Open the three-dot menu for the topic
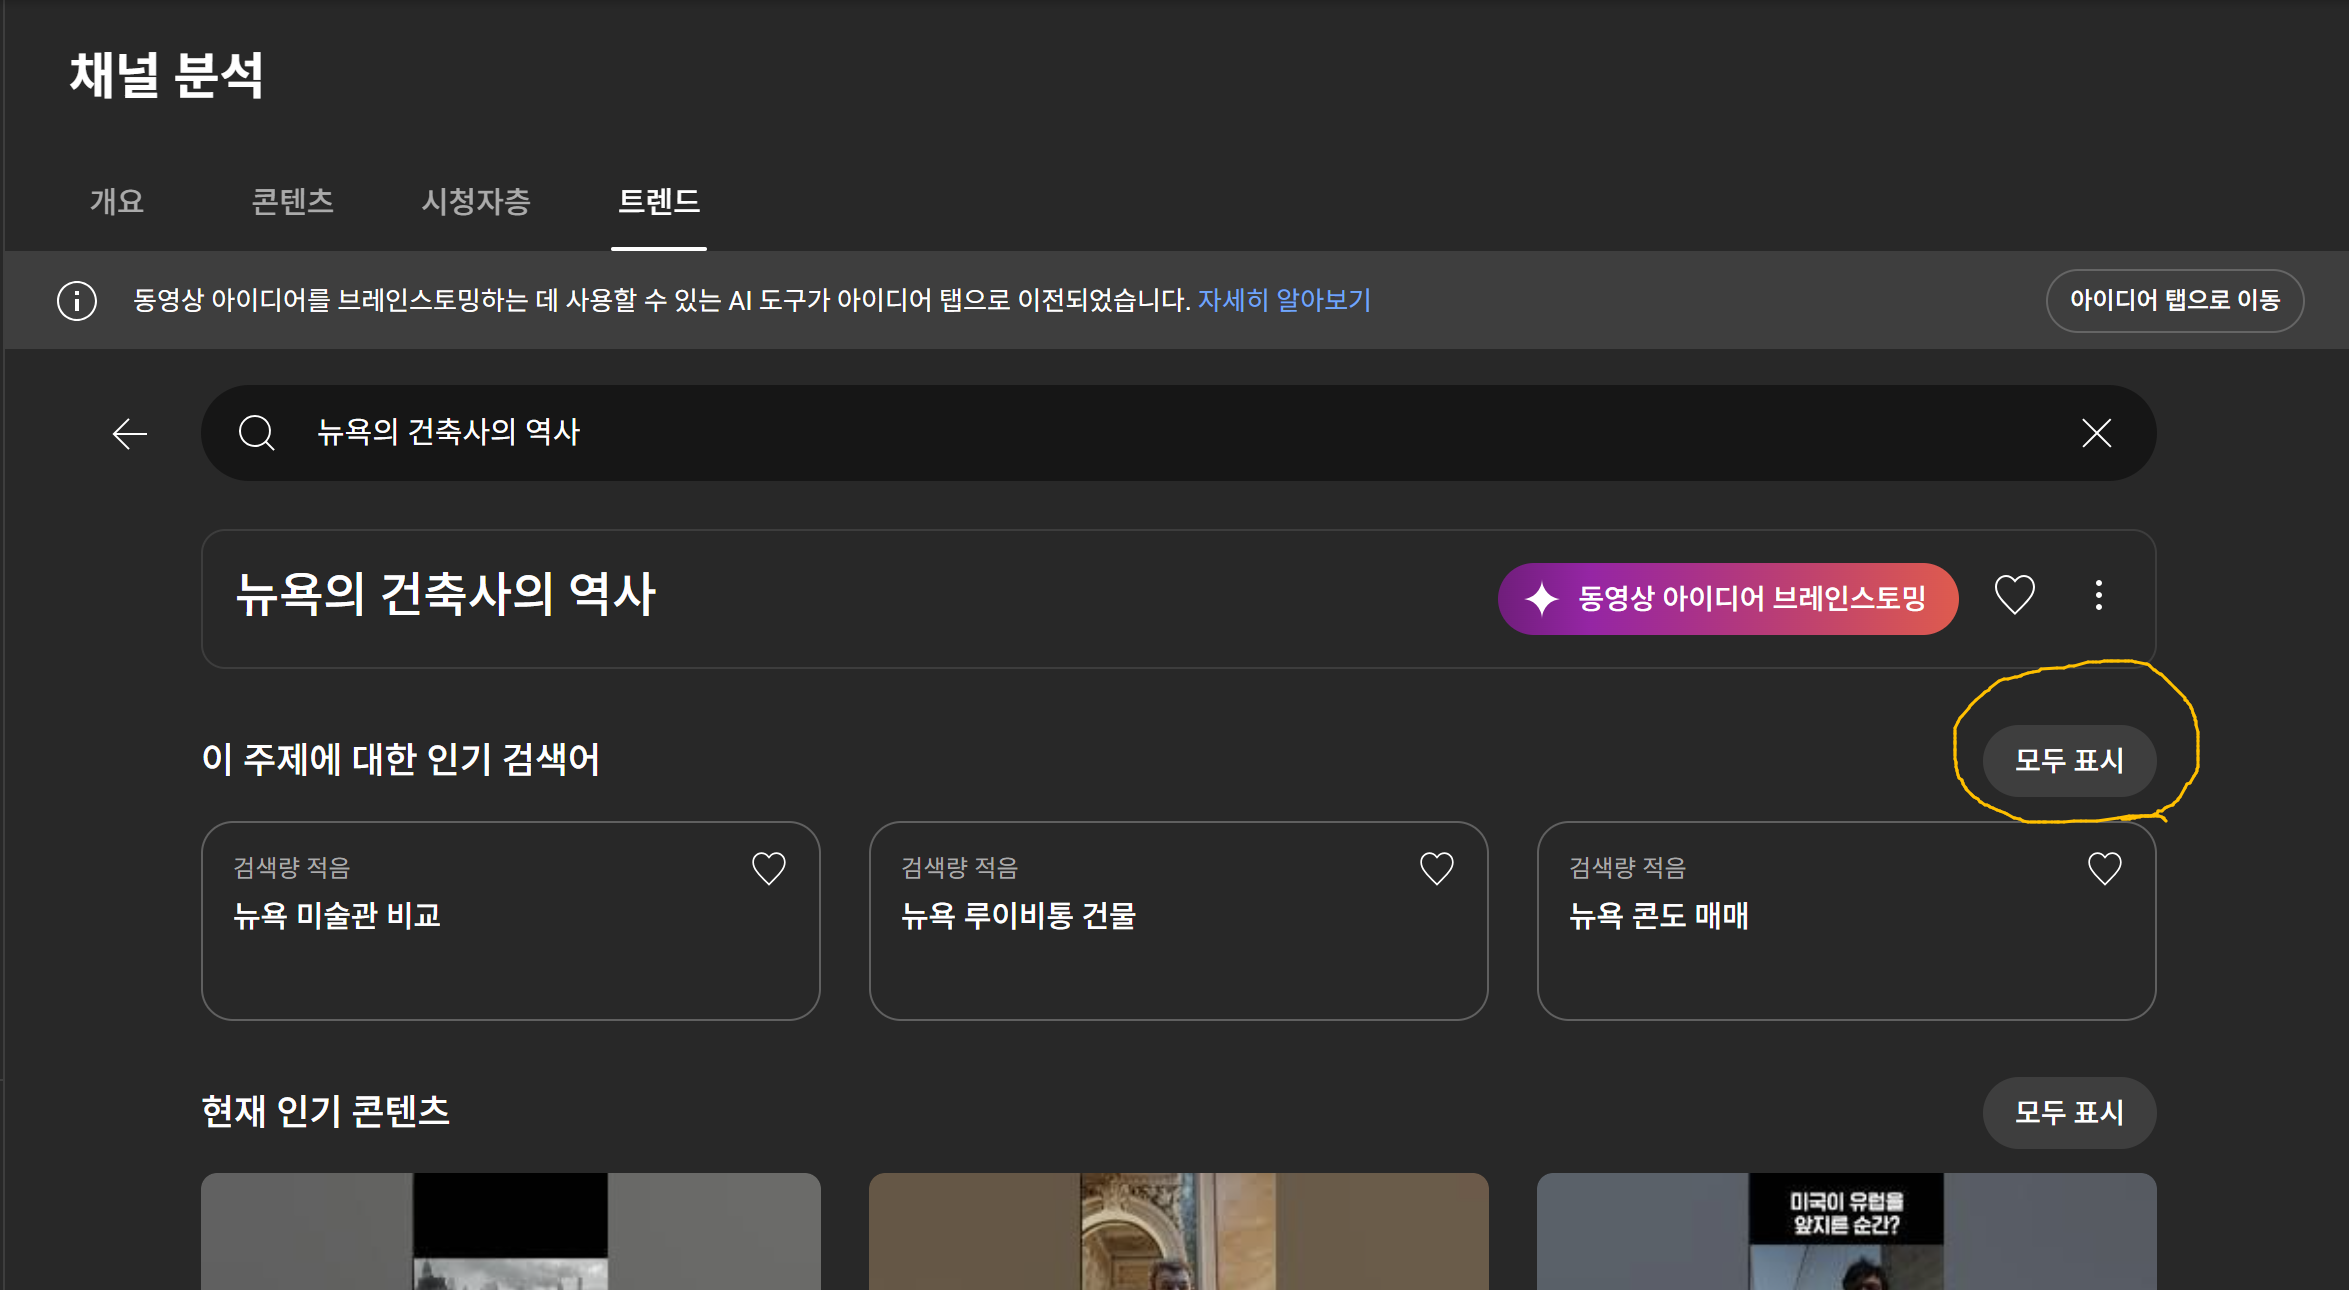 (x=2098, y=596)
